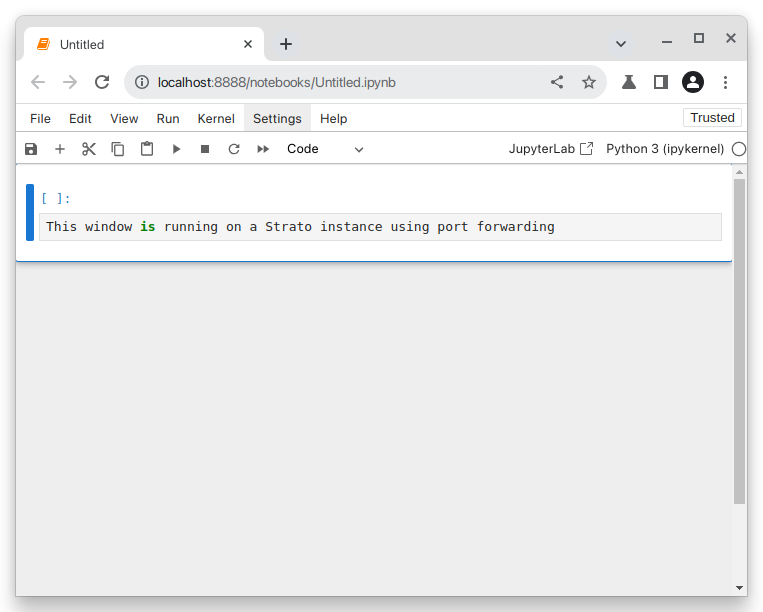Copy the selected cell

[x=118, y=149]
